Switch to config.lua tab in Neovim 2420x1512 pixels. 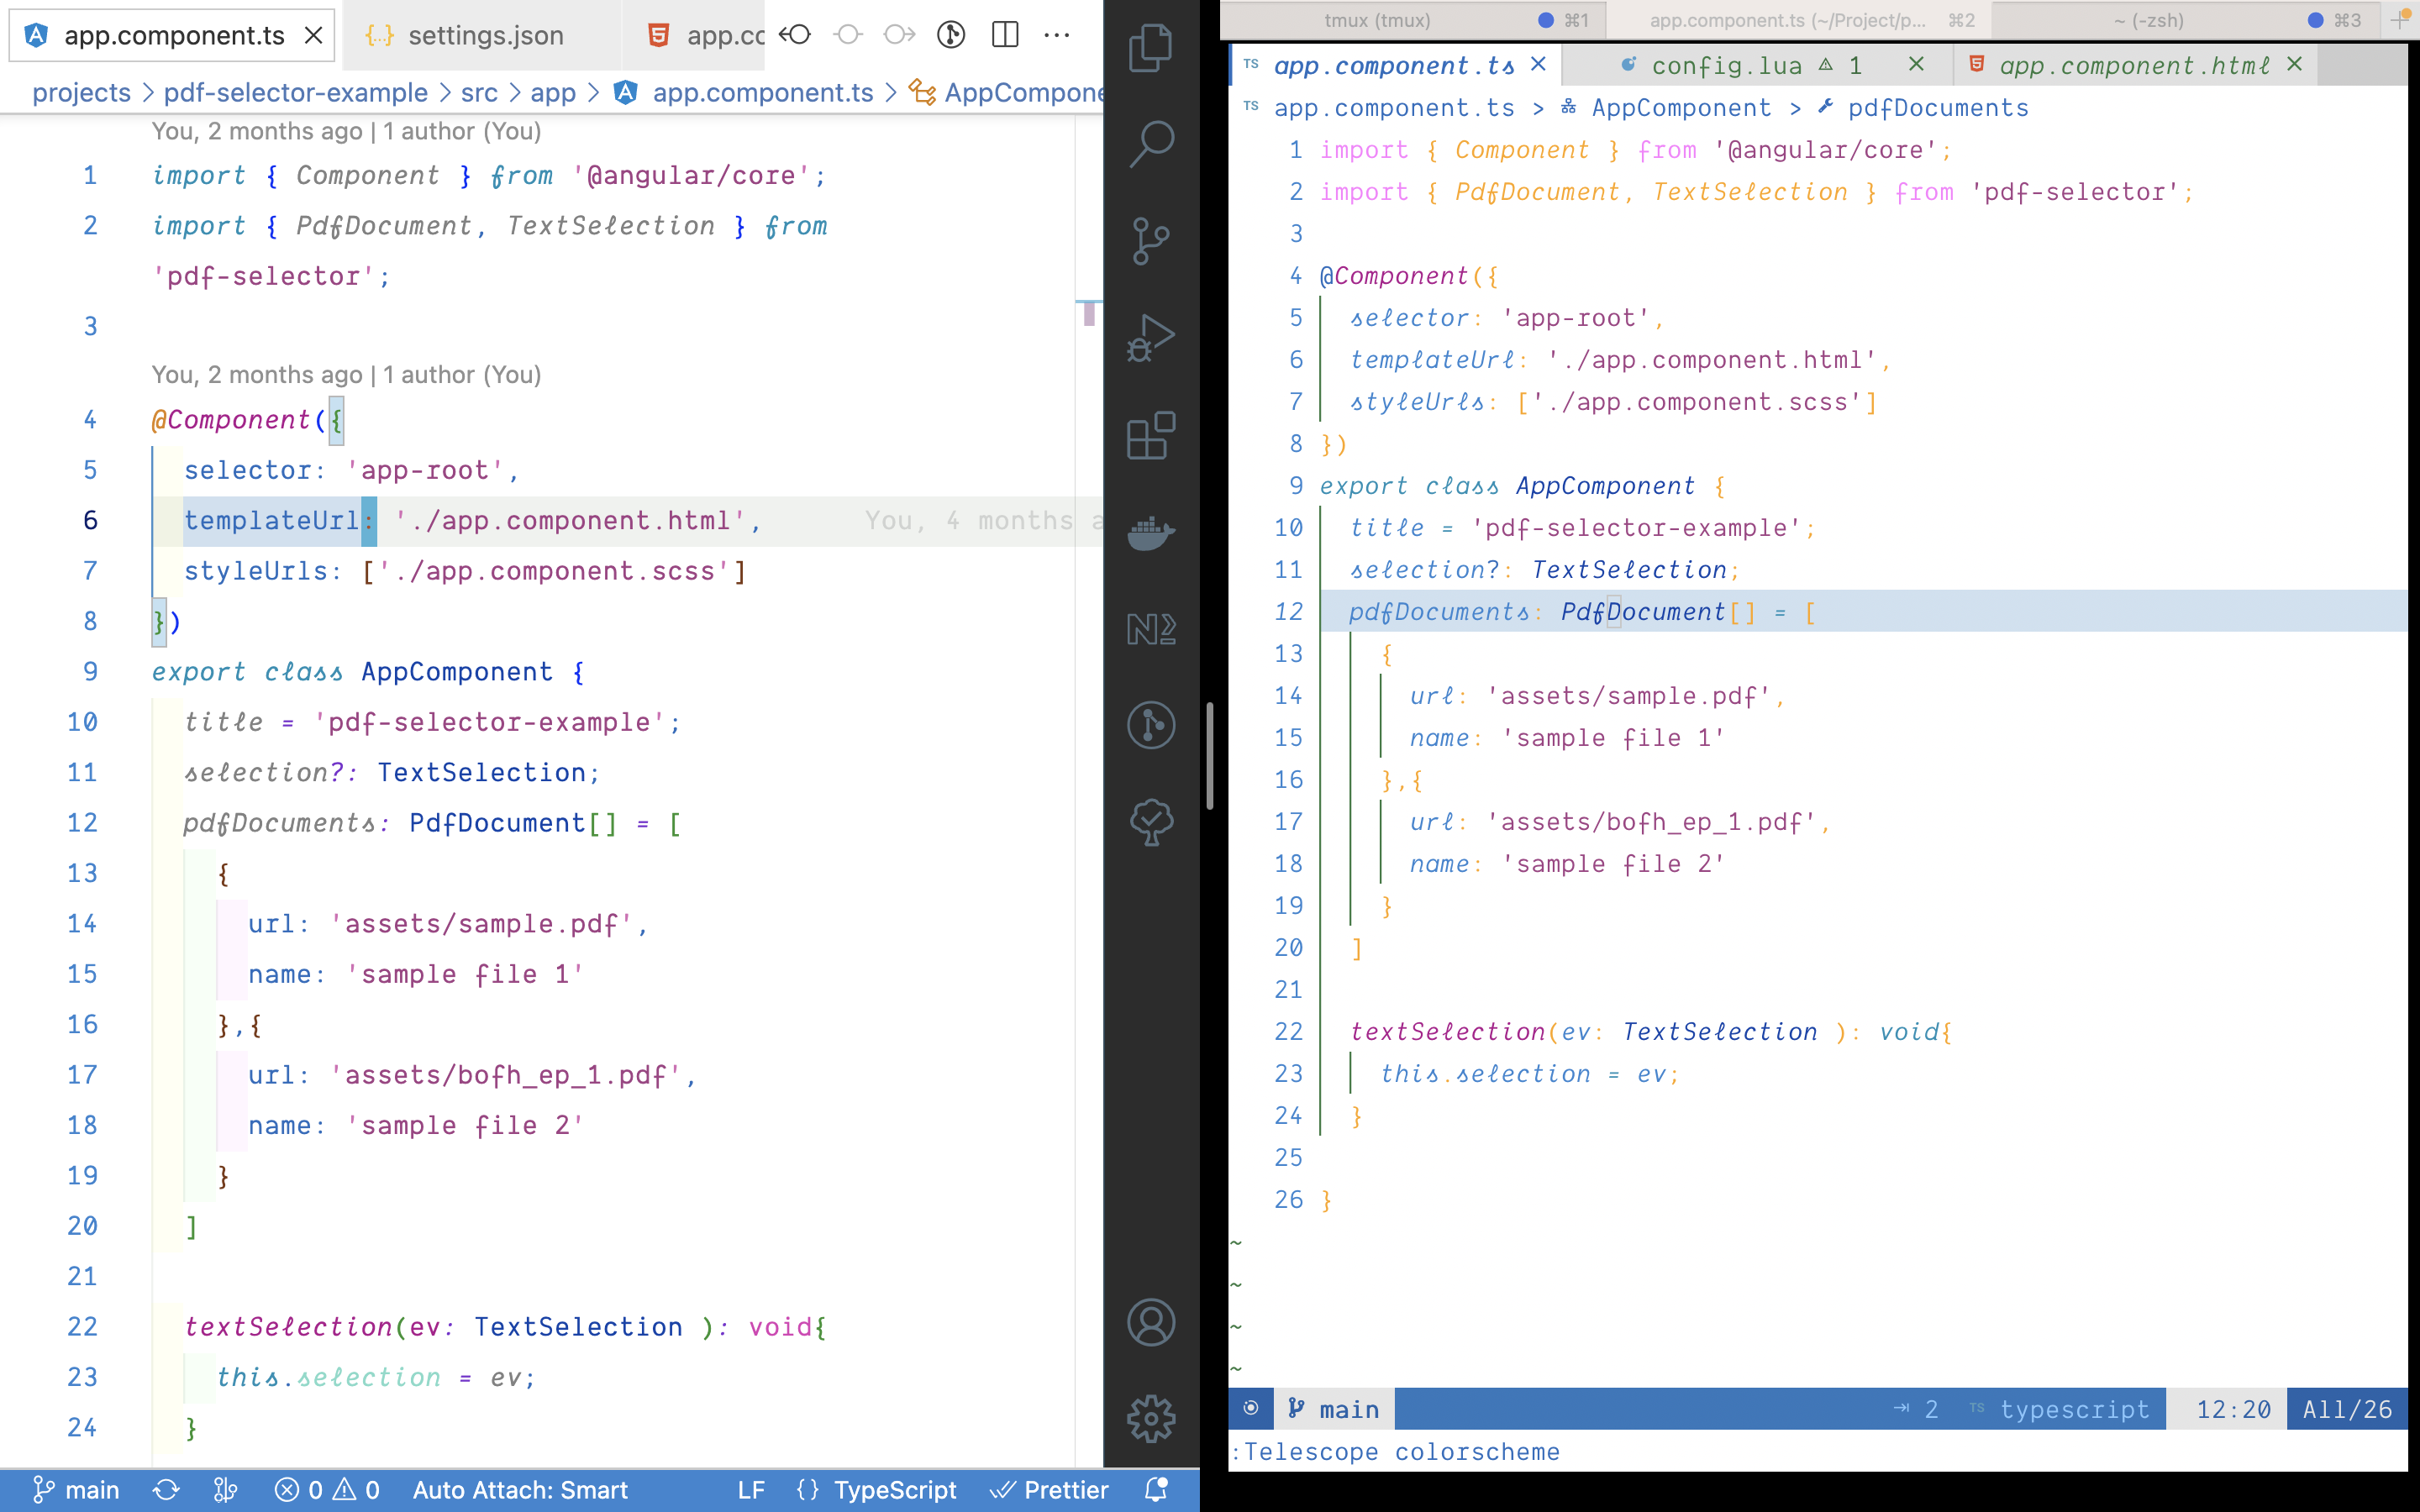coord(1726,66)
